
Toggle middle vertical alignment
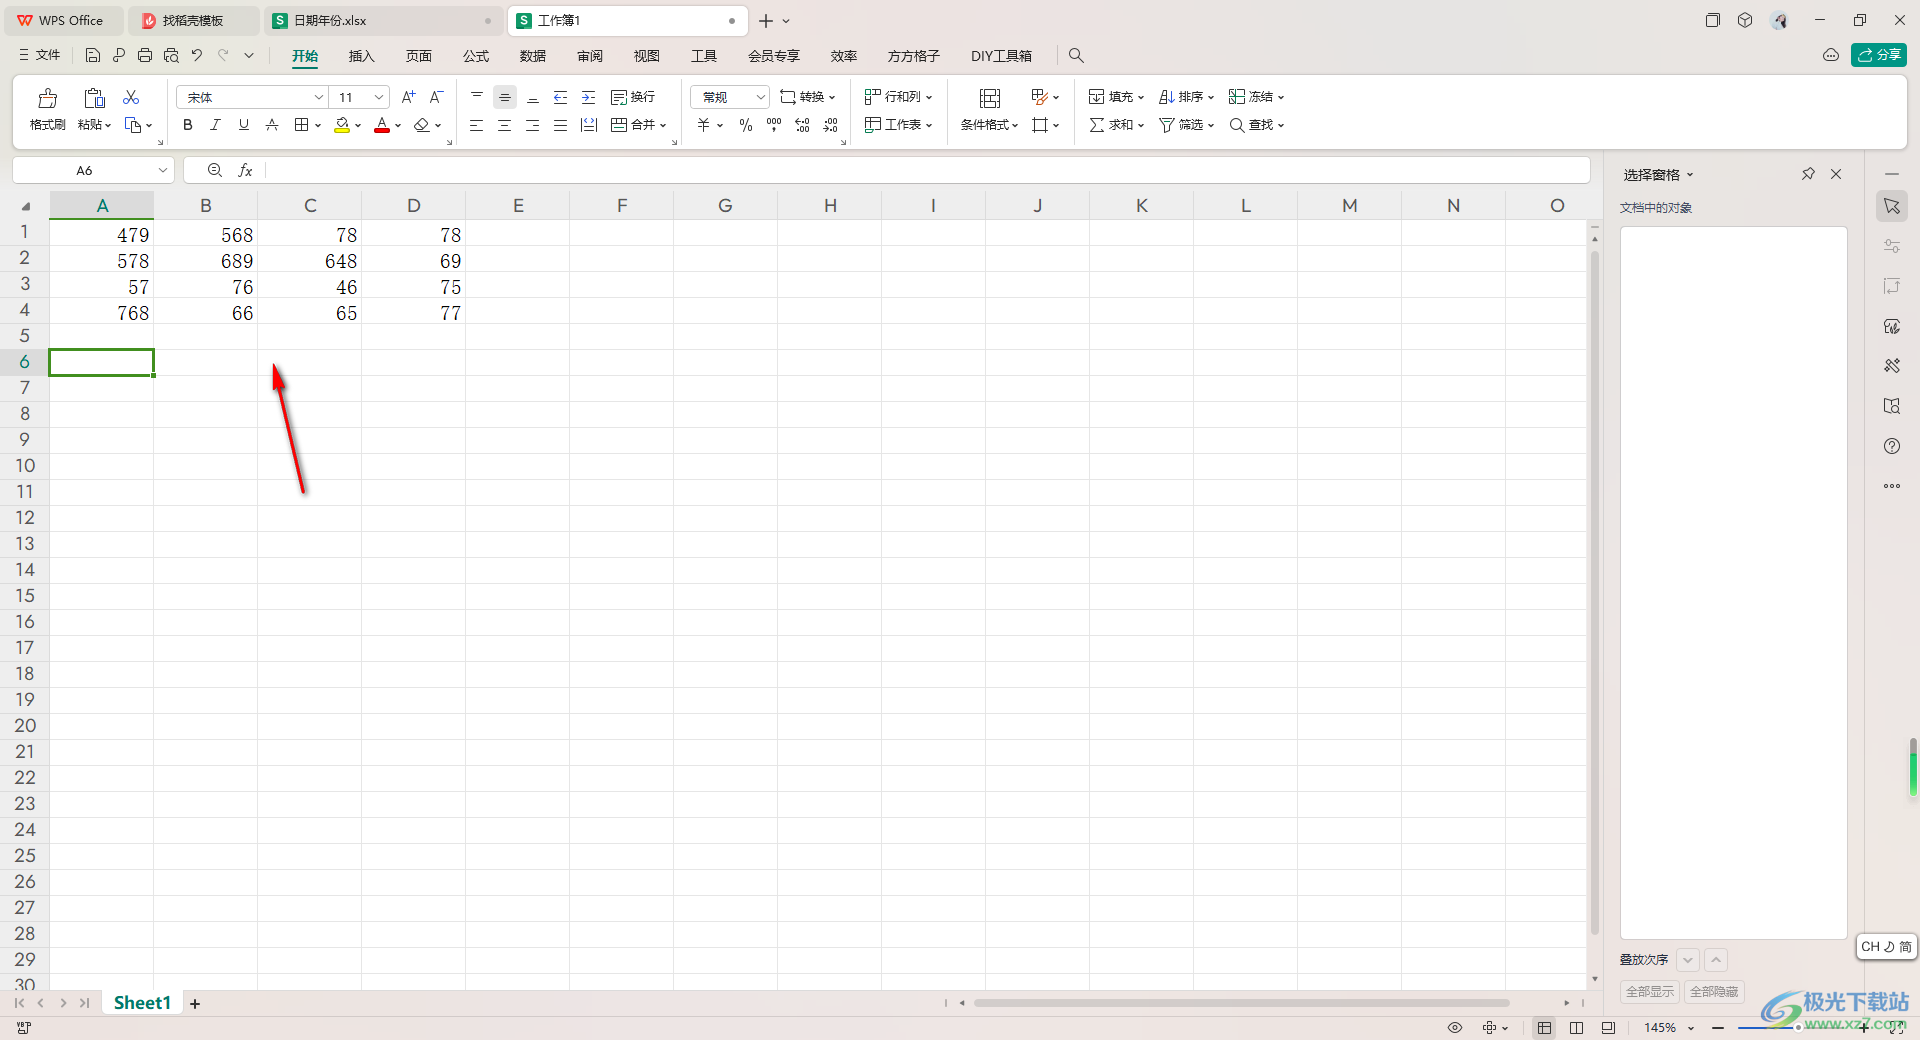pos(505,97)
